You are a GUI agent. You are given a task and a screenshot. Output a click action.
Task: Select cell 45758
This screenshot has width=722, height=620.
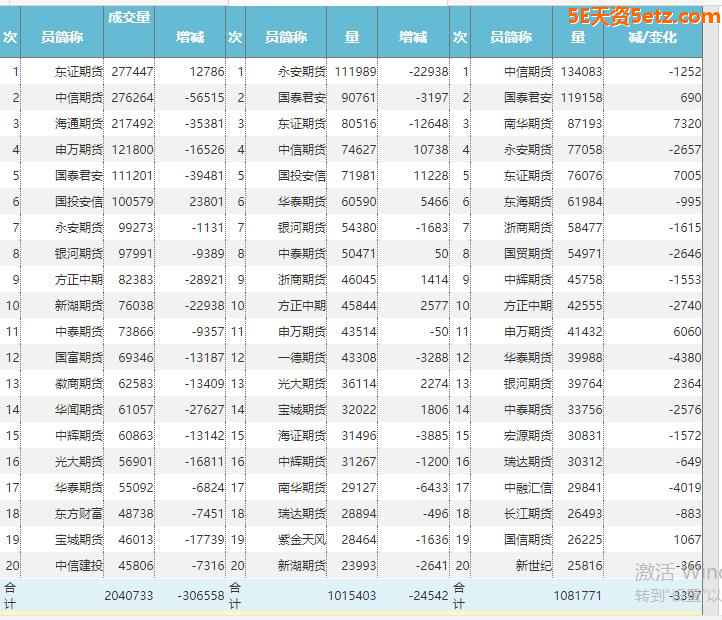coord(584,280)
